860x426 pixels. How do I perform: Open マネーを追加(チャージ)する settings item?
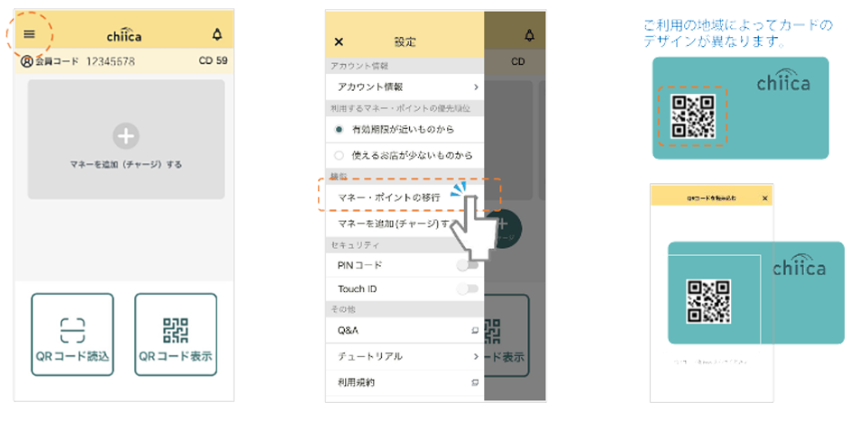pyautogui.click(x=405, y=224)
